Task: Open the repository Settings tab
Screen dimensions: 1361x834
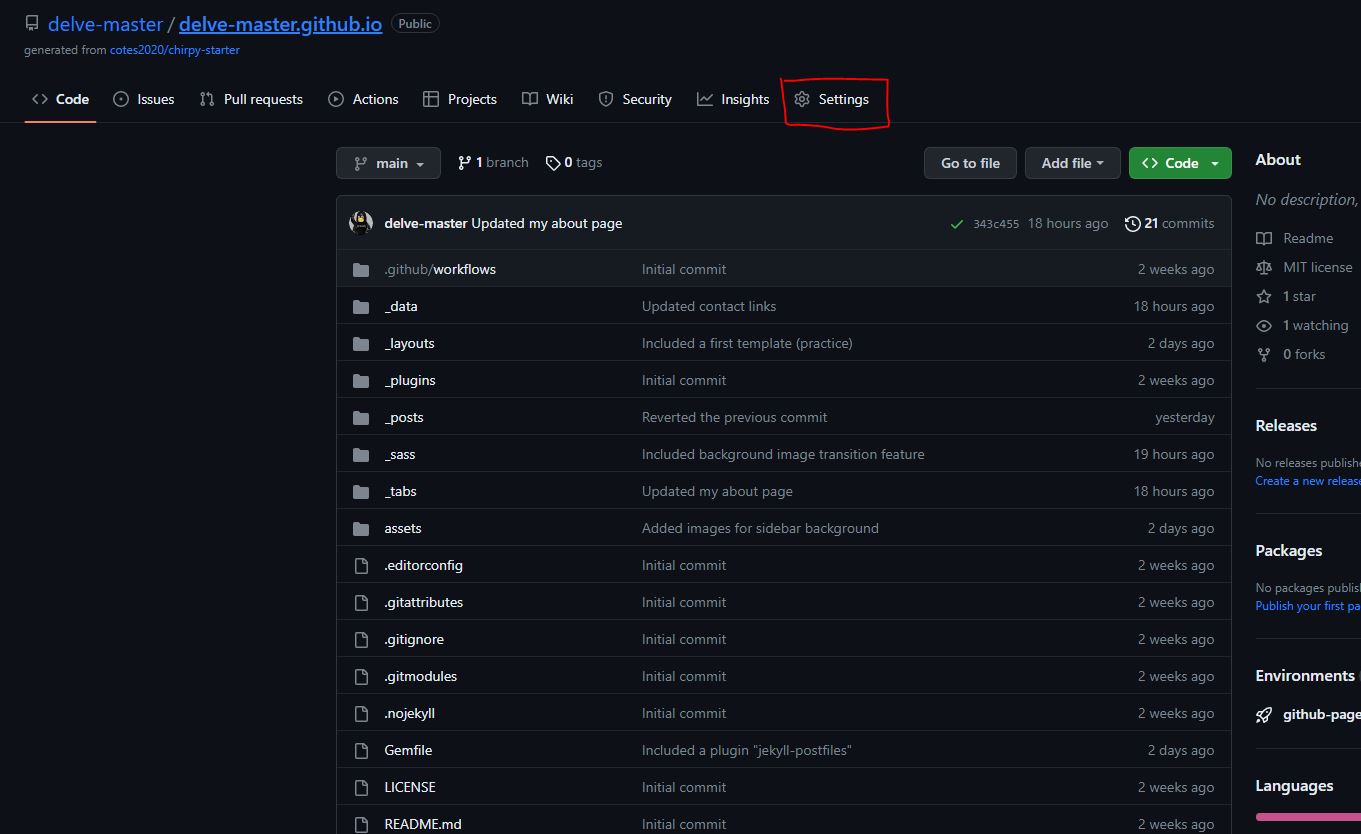Action: (x=832, y=99)
